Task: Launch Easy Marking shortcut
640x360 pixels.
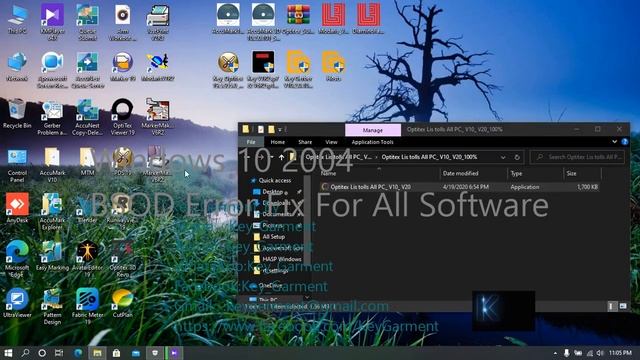Action: [x=52, y=256]
